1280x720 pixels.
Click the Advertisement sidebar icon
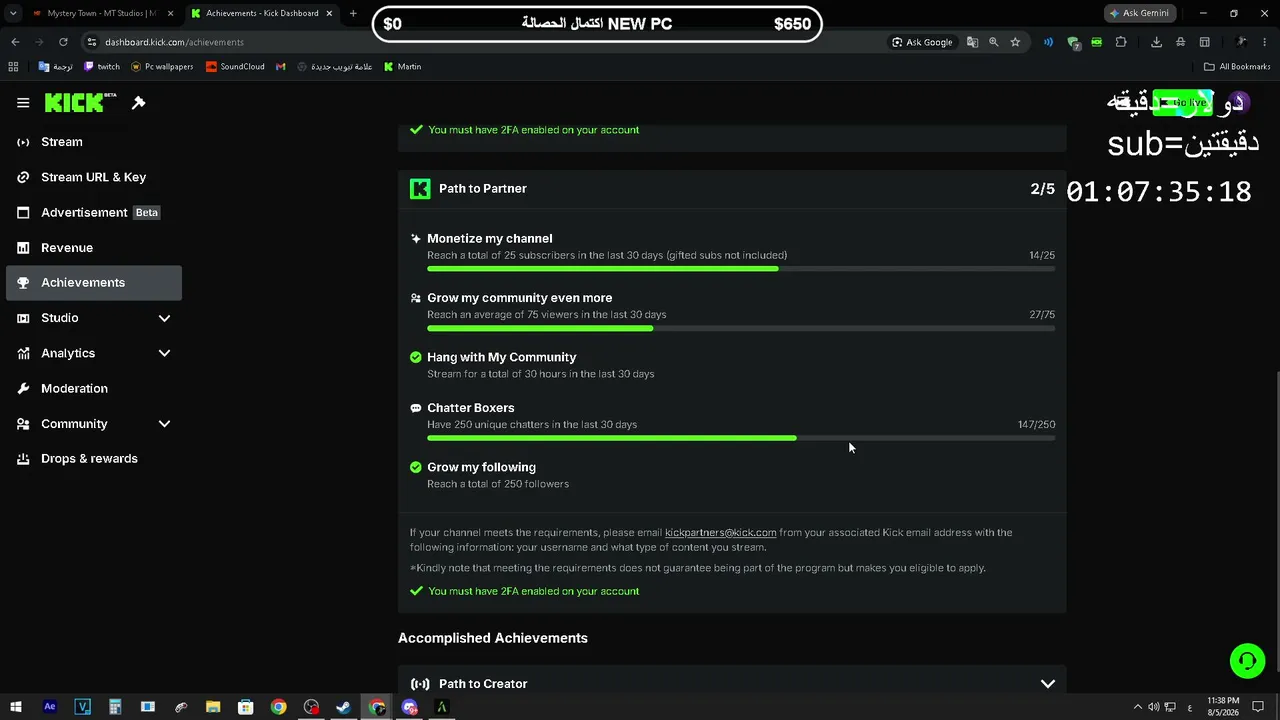[x=23, y=212]
